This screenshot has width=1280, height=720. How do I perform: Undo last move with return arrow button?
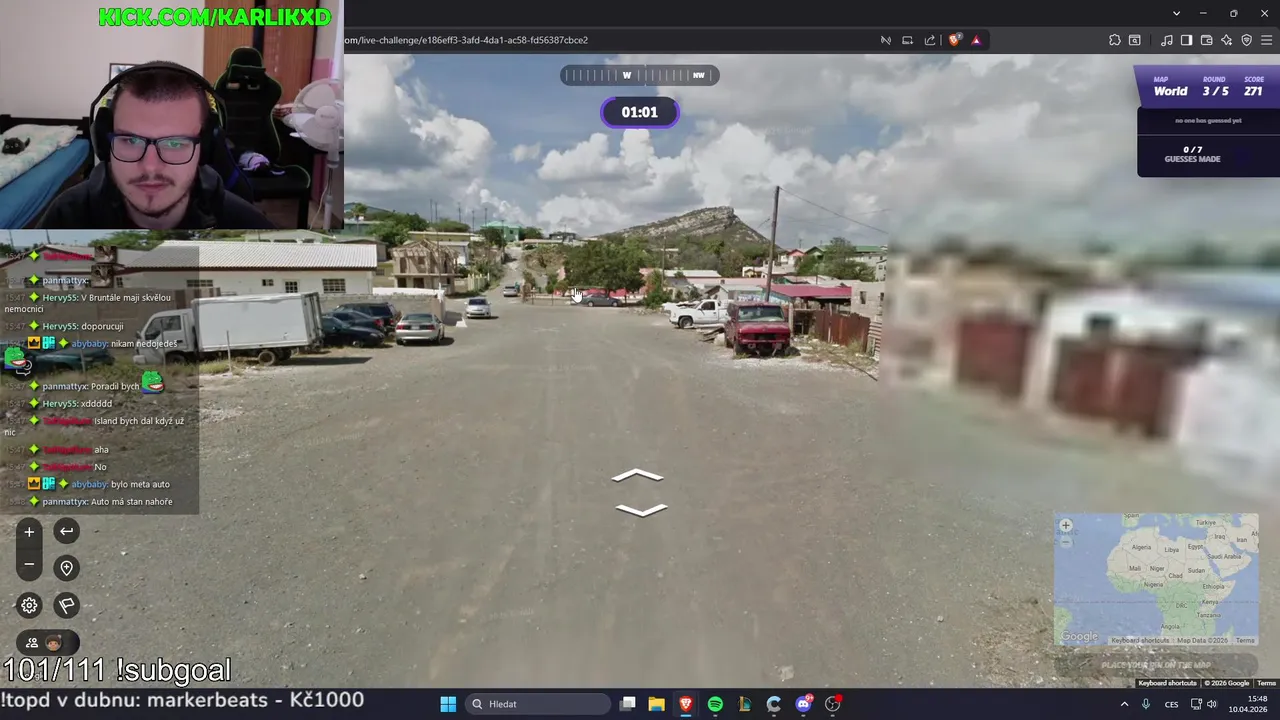66,532
